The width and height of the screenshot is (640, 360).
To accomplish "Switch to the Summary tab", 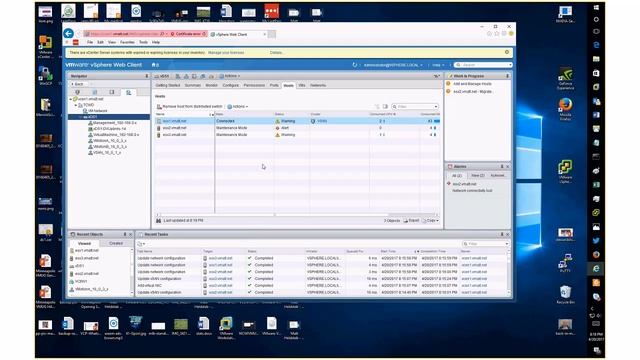I will tap(193, 85).
